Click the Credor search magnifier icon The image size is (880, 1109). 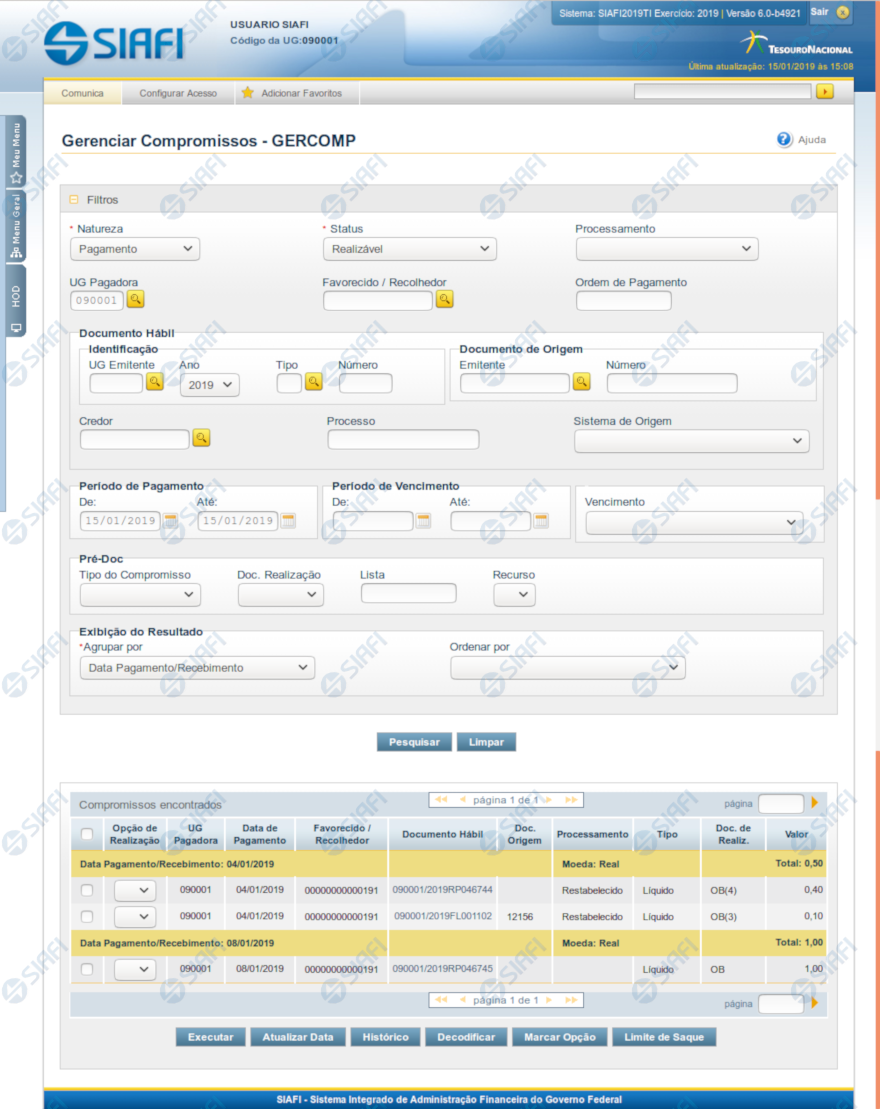point(201,438)
